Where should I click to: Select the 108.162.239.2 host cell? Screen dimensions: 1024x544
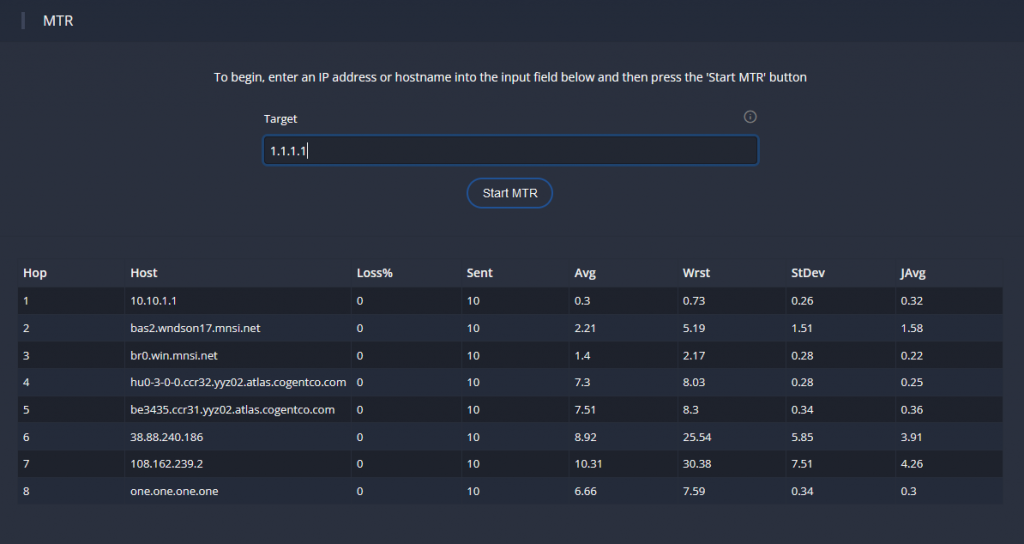[167, 464]
